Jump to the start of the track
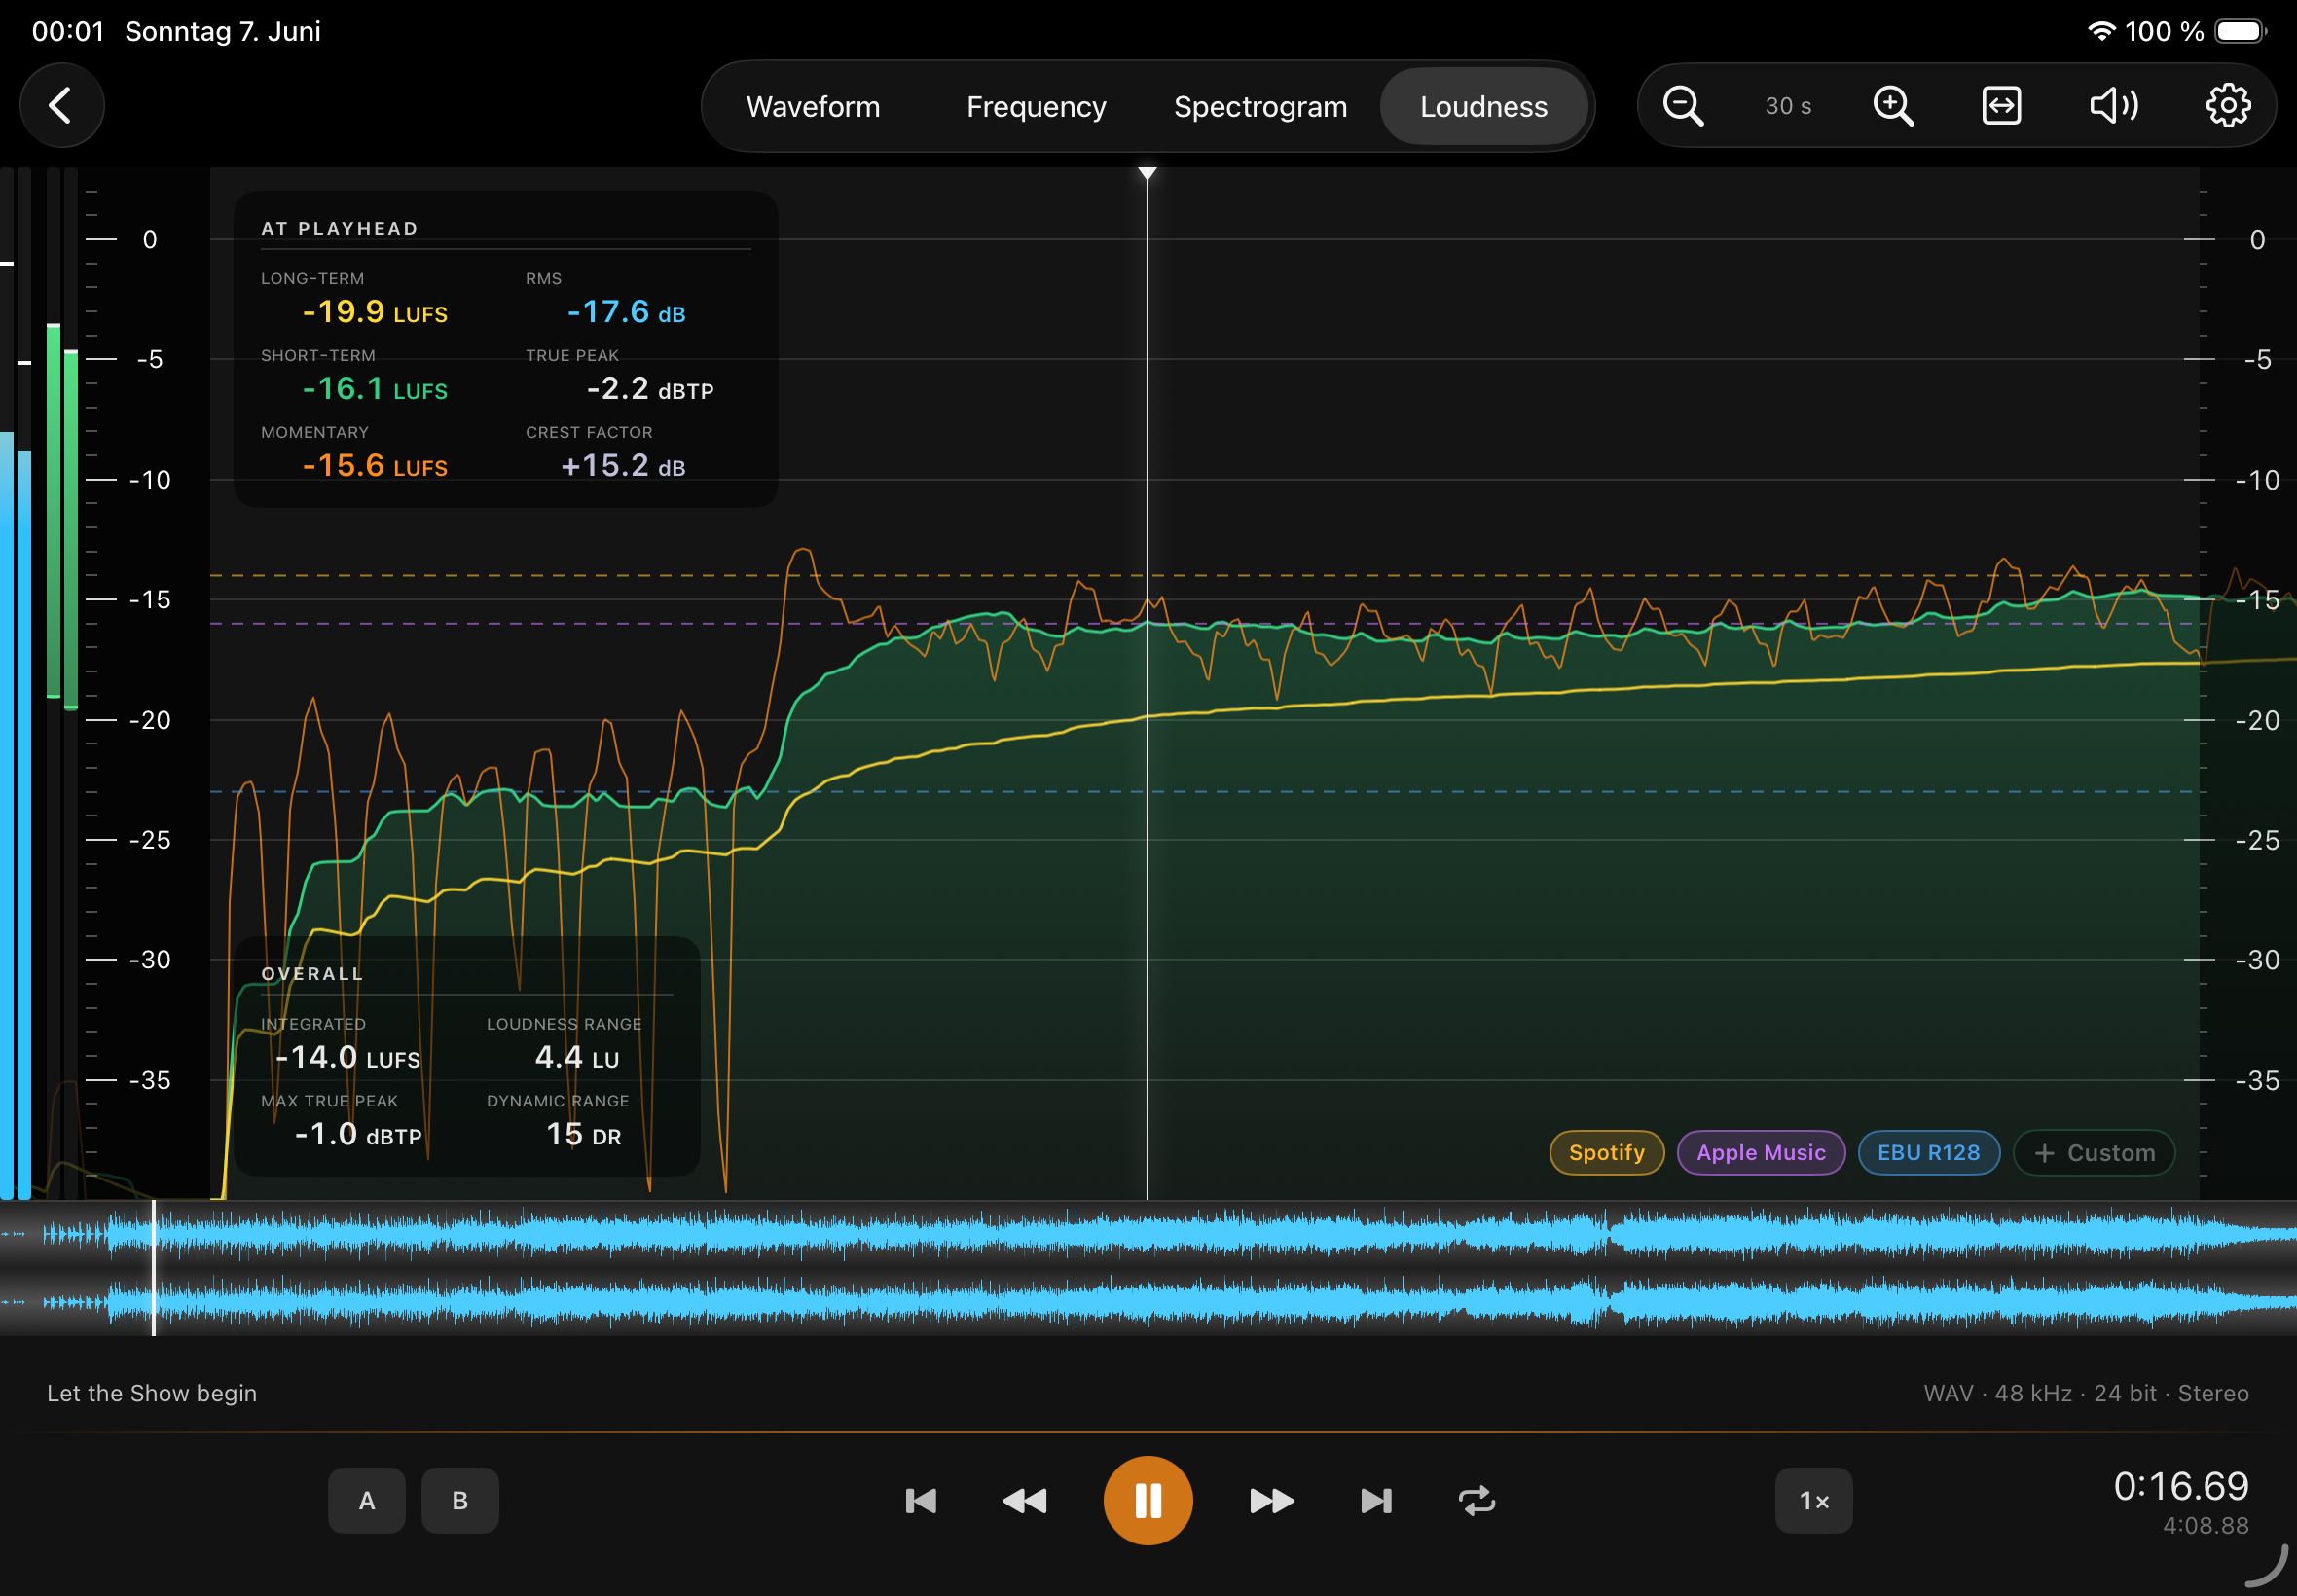Image resolution: width=2297 pixels, height=1596 pixels. click(x=920, y=1501)
